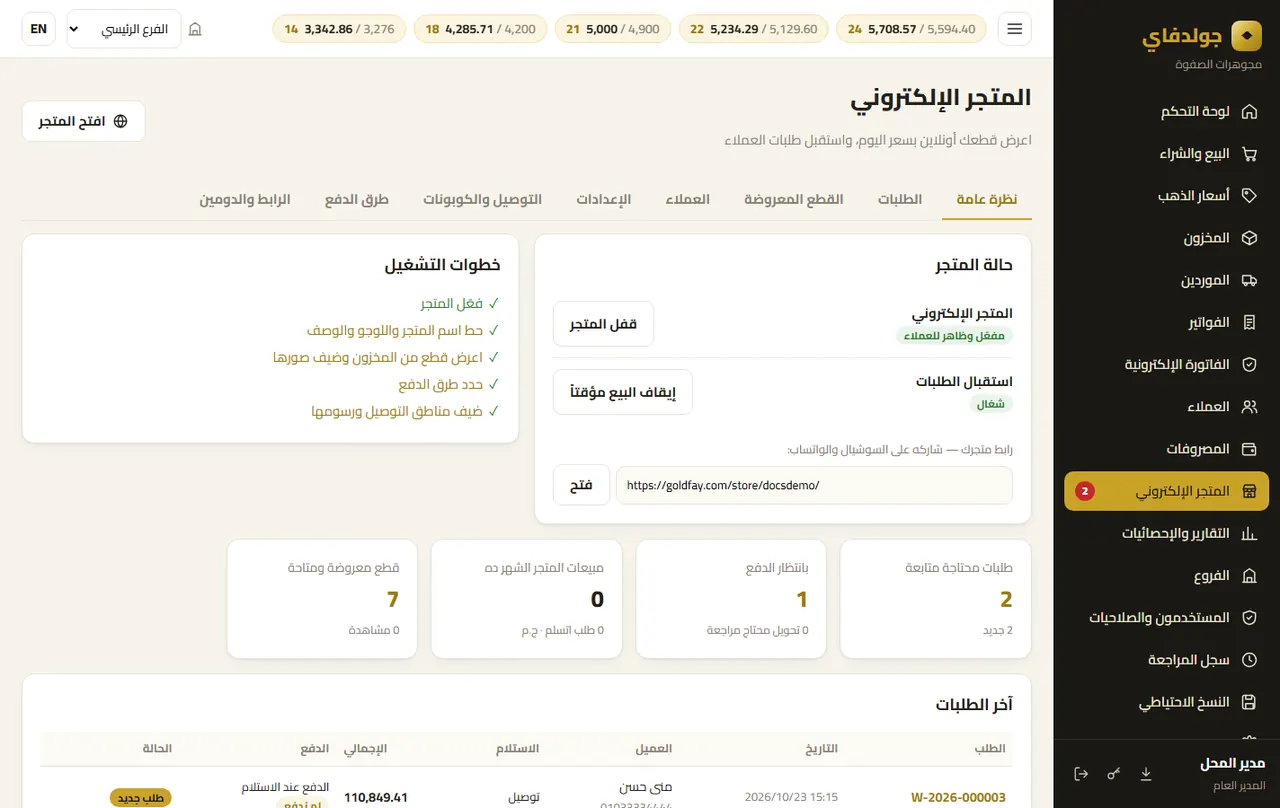The height and width of the screenshot is (808, 1280).
Task: Click the فتح button beside store link
Action: [x=581, y=485]
